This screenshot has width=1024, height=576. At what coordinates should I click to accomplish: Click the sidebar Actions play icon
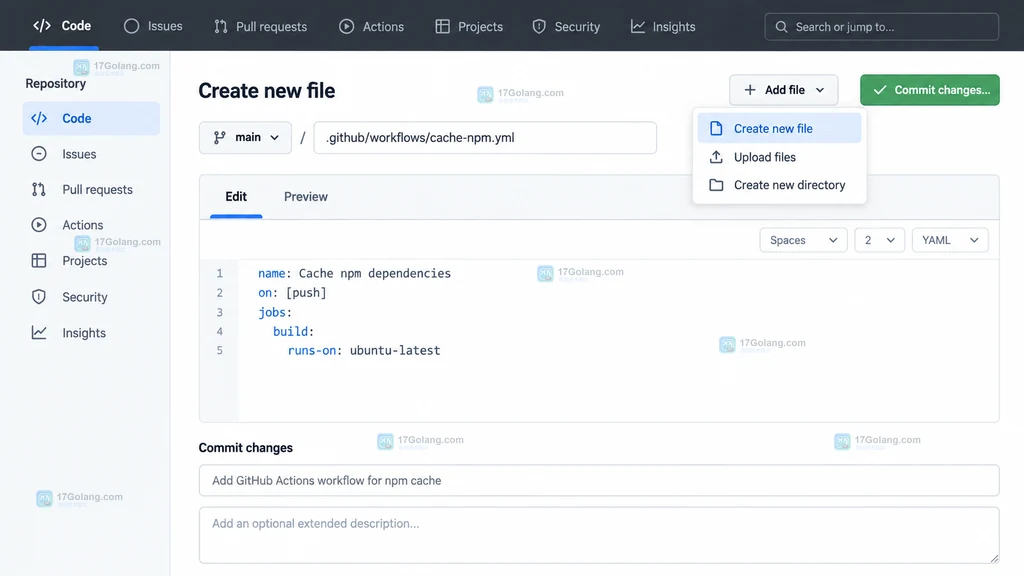coord(39,225)
